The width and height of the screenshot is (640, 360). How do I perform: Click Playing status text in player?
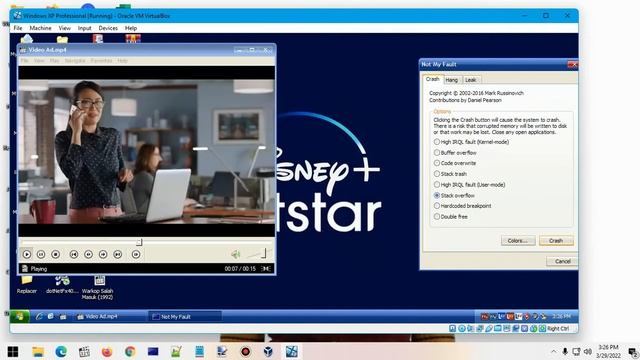click(x=39, y=269)
